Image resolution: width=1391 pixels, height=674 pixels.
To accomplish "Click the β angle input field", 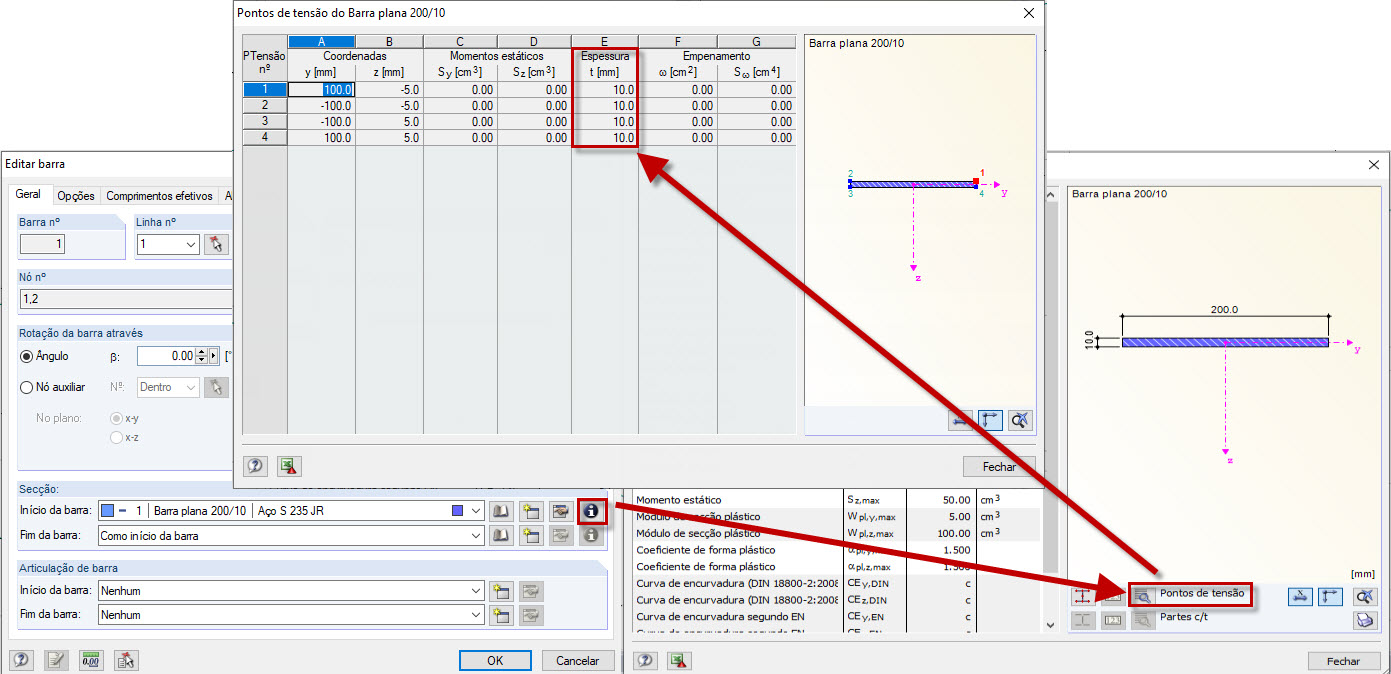I will tap(165, 356).
